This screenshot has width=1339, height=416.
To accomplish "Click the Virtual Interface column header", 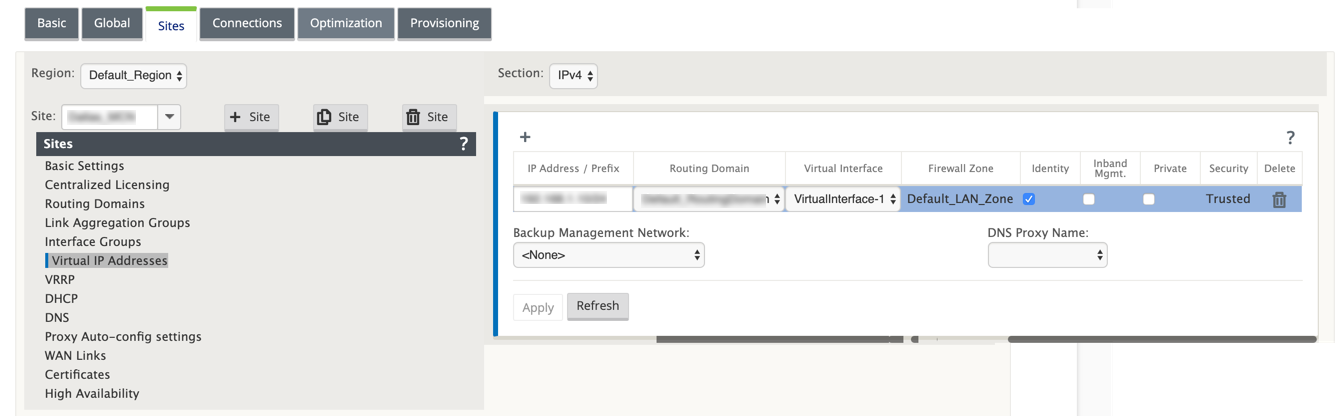I will [x=843, y=169].
